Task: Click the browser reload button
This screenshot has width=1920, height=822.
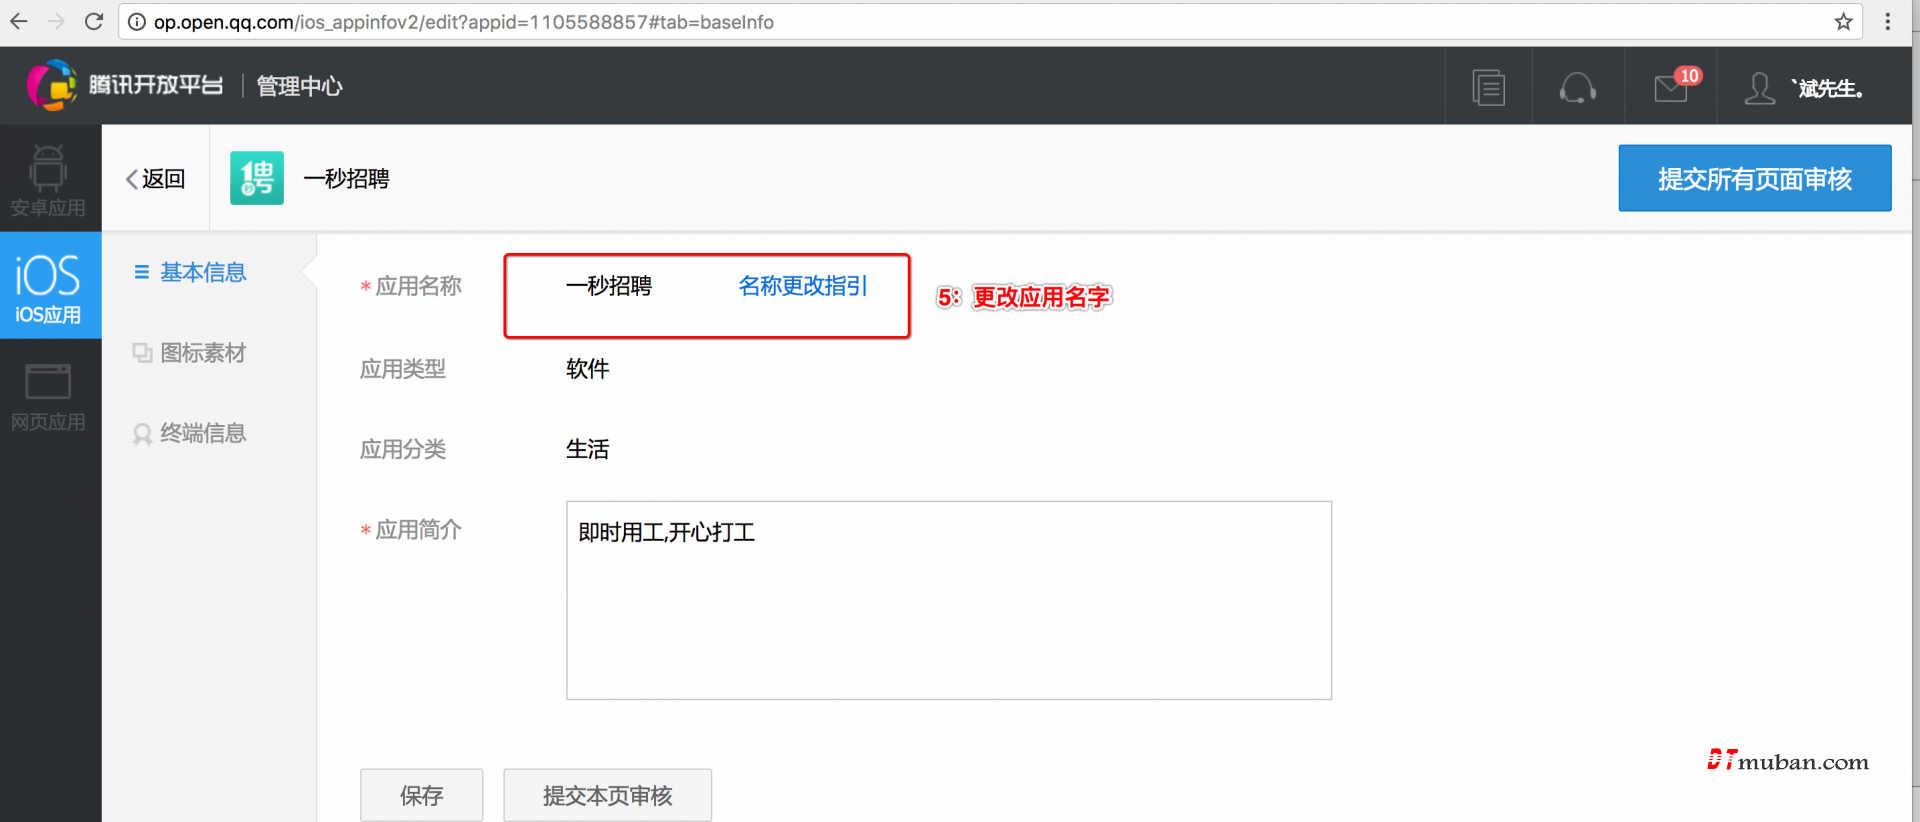Action: click(94, 22)
